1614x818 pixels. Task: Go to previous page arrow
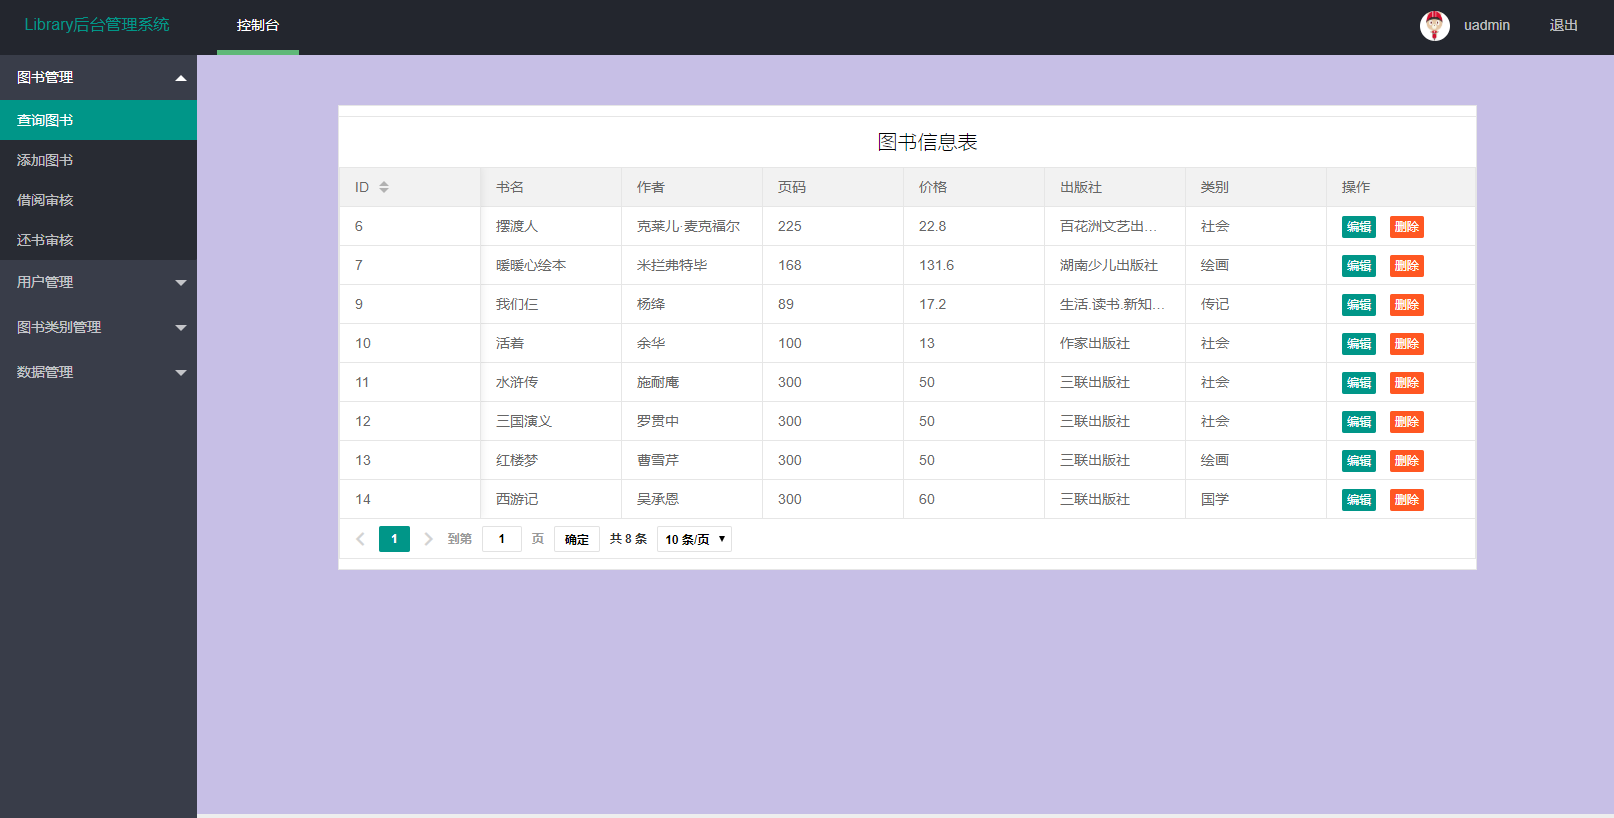click(360, 539)
